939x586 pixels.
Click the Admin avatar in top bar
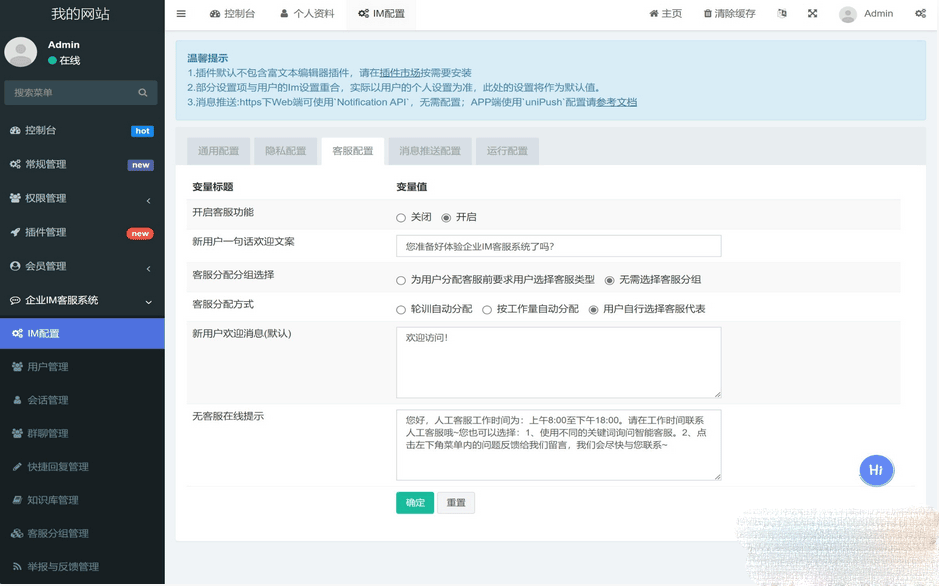[848, 14]
